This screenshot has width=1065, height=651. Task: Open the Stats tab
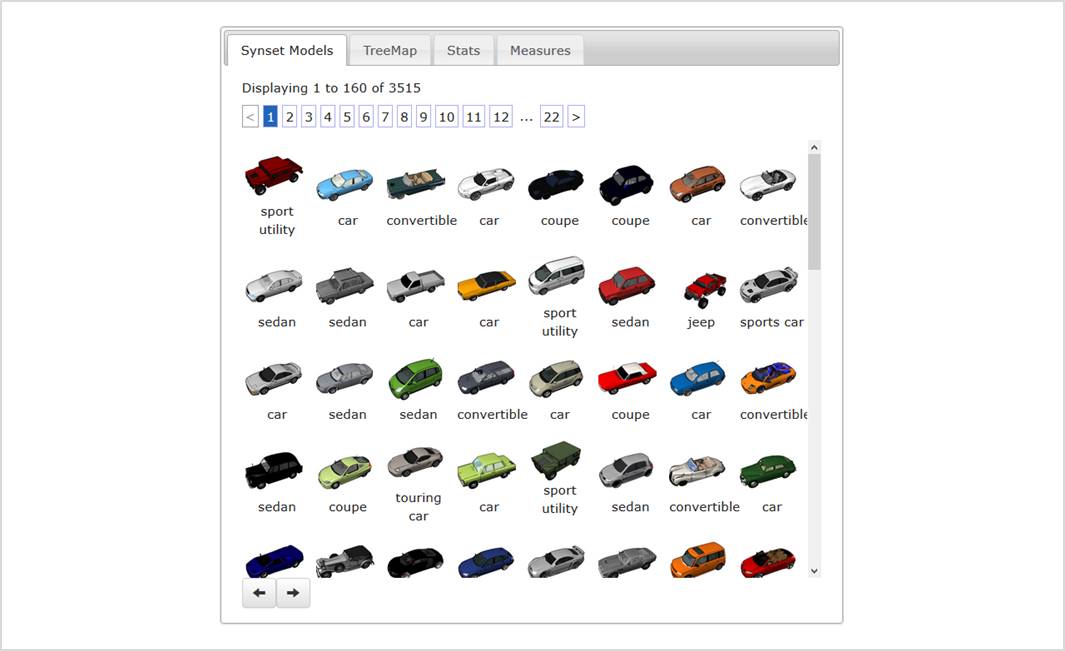coord(463,50)
